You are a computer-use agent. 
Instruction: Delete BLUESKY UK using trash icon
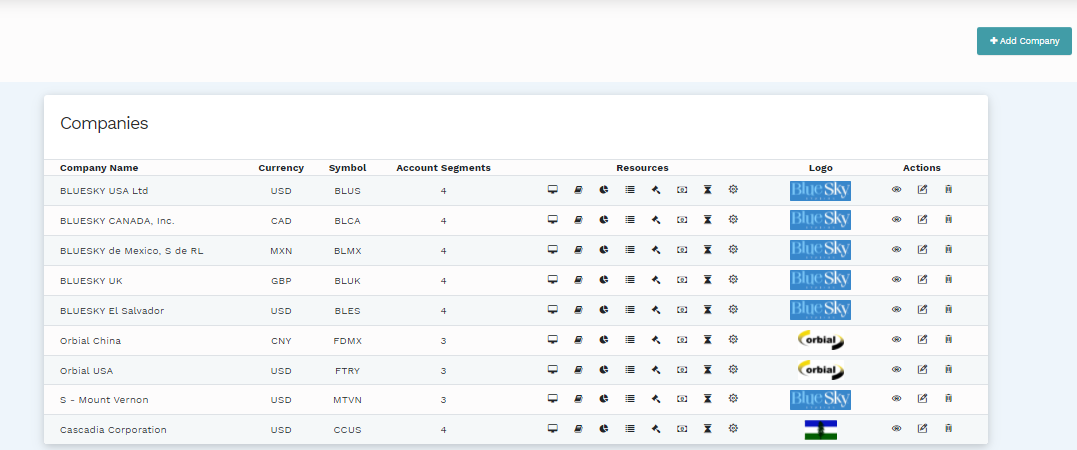click(948, 280)
